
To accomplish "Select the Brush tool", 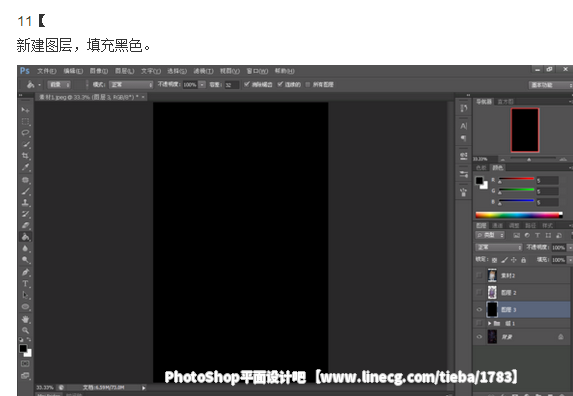I will pyautogui.click(x=25, y=191).
